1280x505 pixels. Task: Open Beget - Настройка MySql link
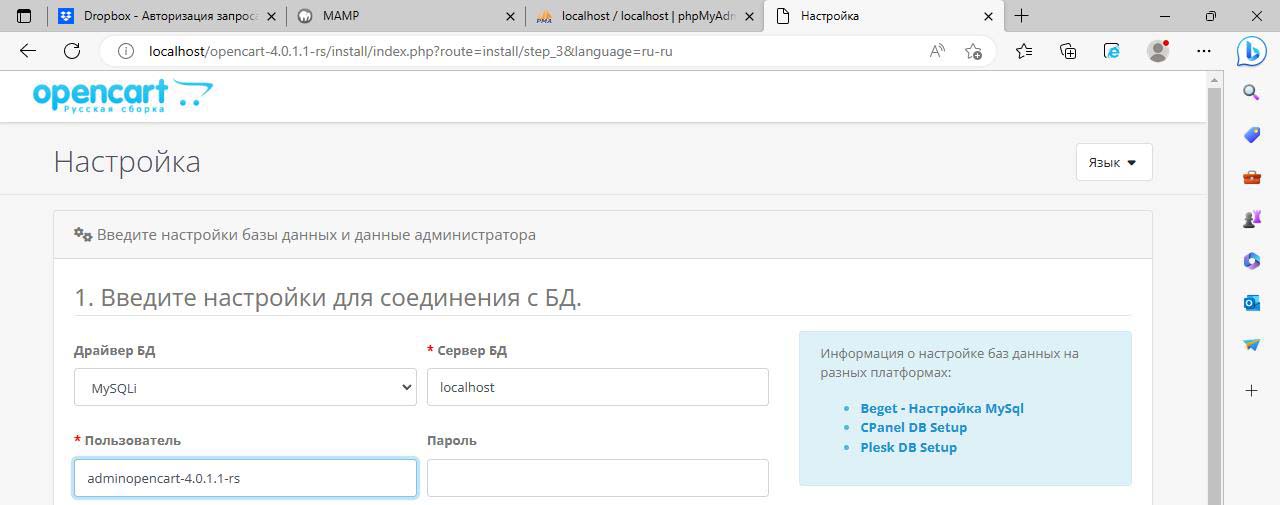941,408
